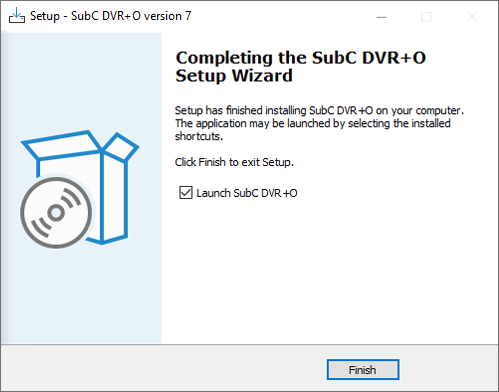Click the center hole of the disc graphic
Image resolution: width=499 pixels, height=392 pixels.
pos(56,213)
